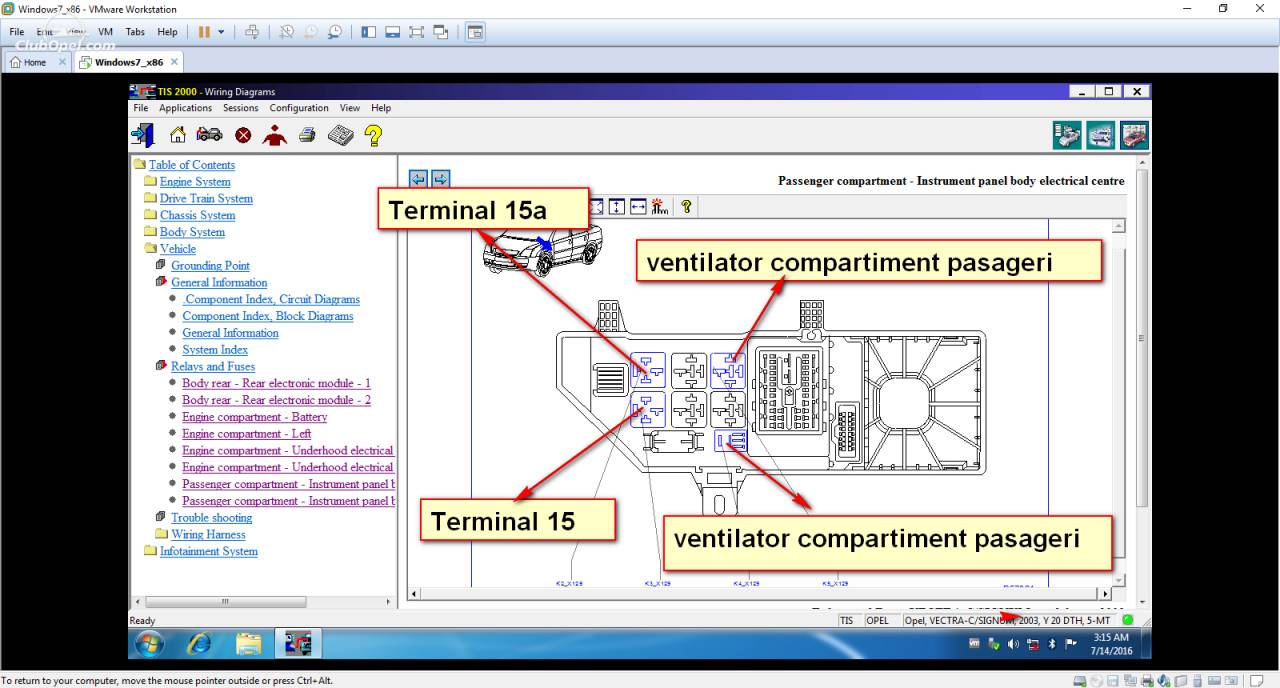Viewport: 1280px width, 688px height.
Task: Open Engine compartment - Left
Action: pyautogui.click(x=247, y=434)
